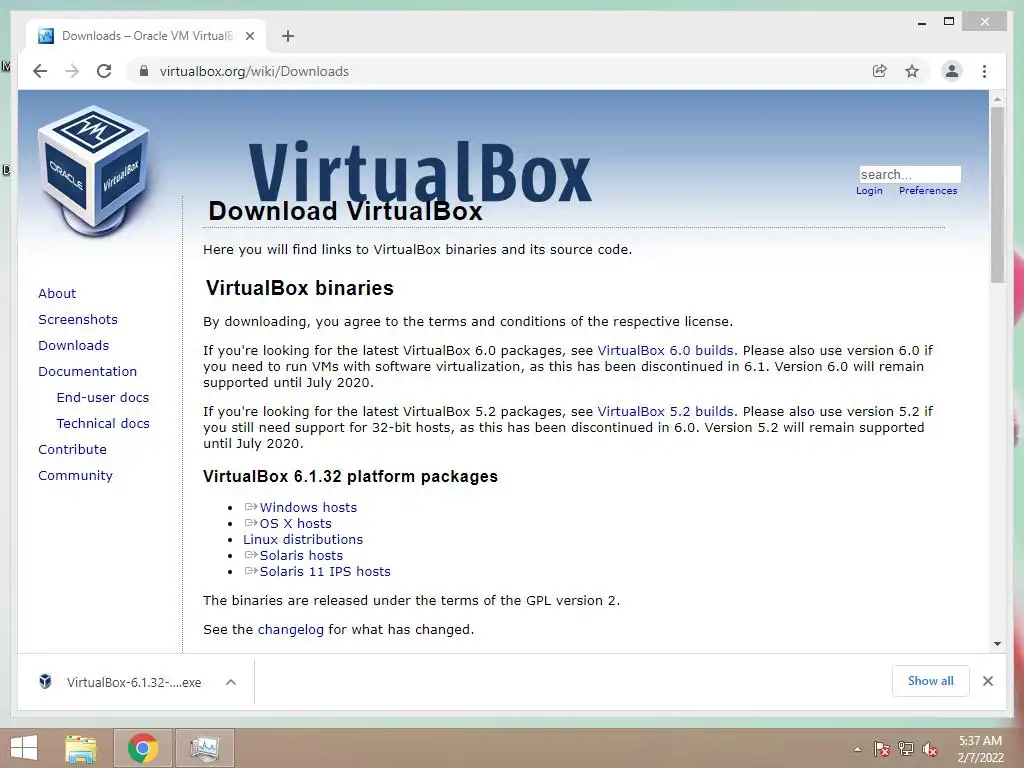Click the muted volume tray icon
This screenshot has height=768, width=1024.
coord(930,749)
